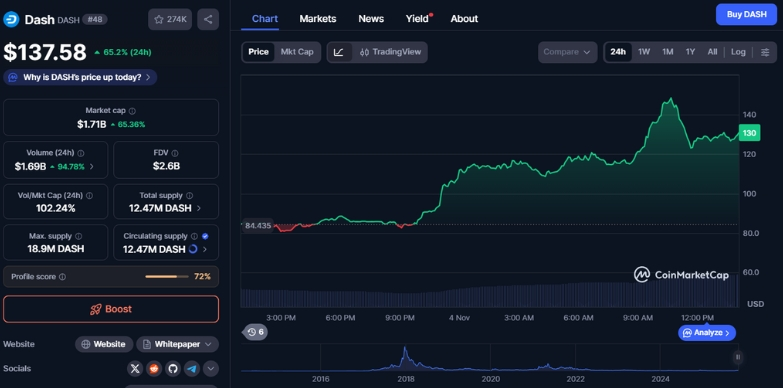Open the Yield tab
The image size is (783, 388).
point(417,18)
